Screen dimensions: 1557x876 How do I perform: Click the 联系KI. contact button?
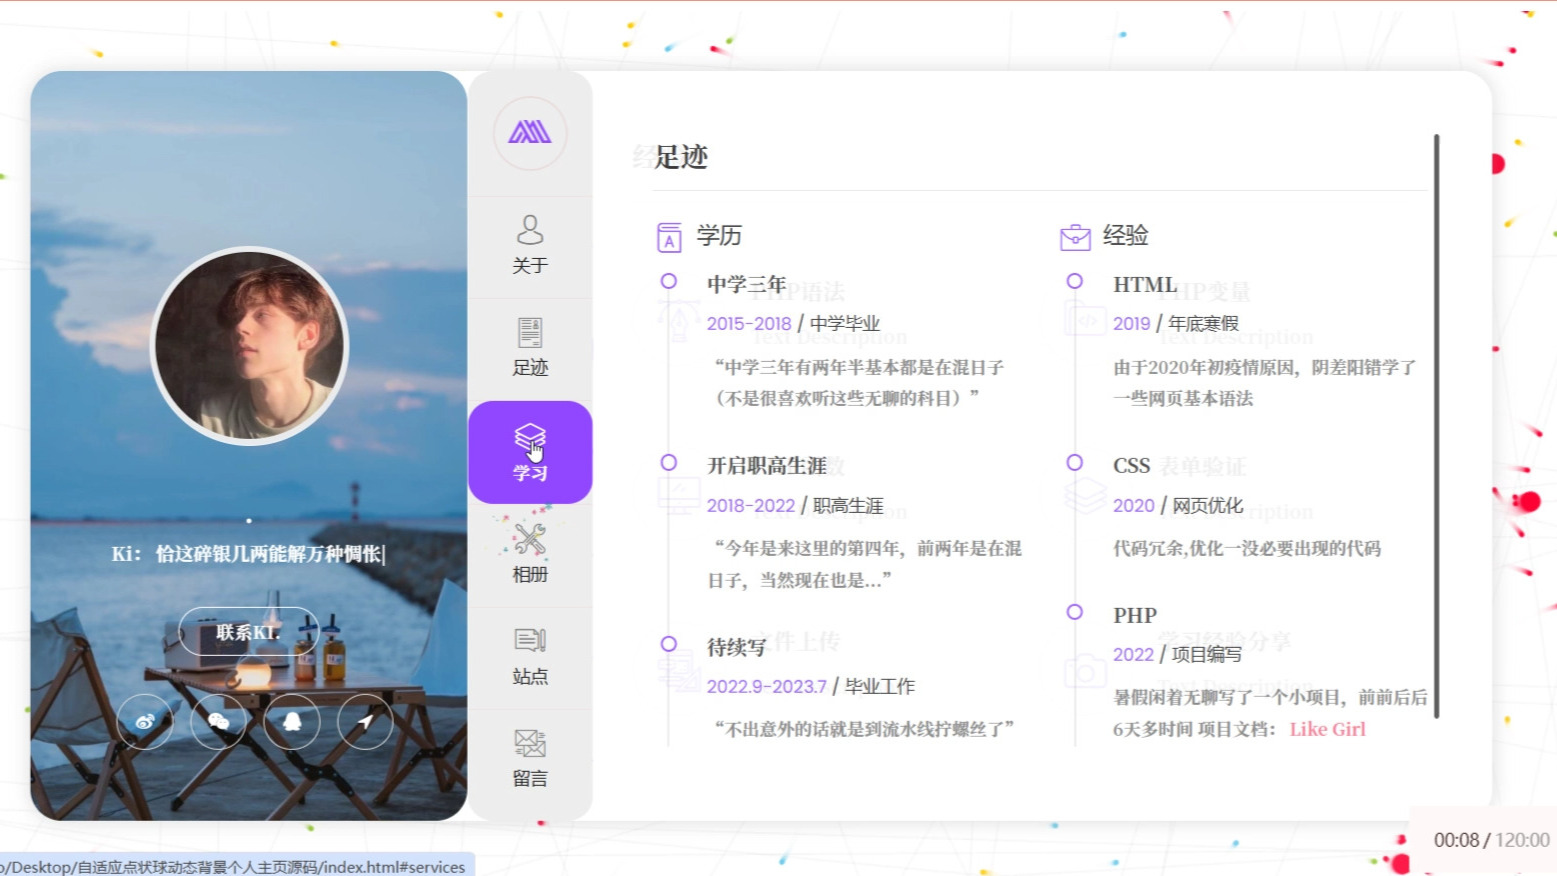249,632
